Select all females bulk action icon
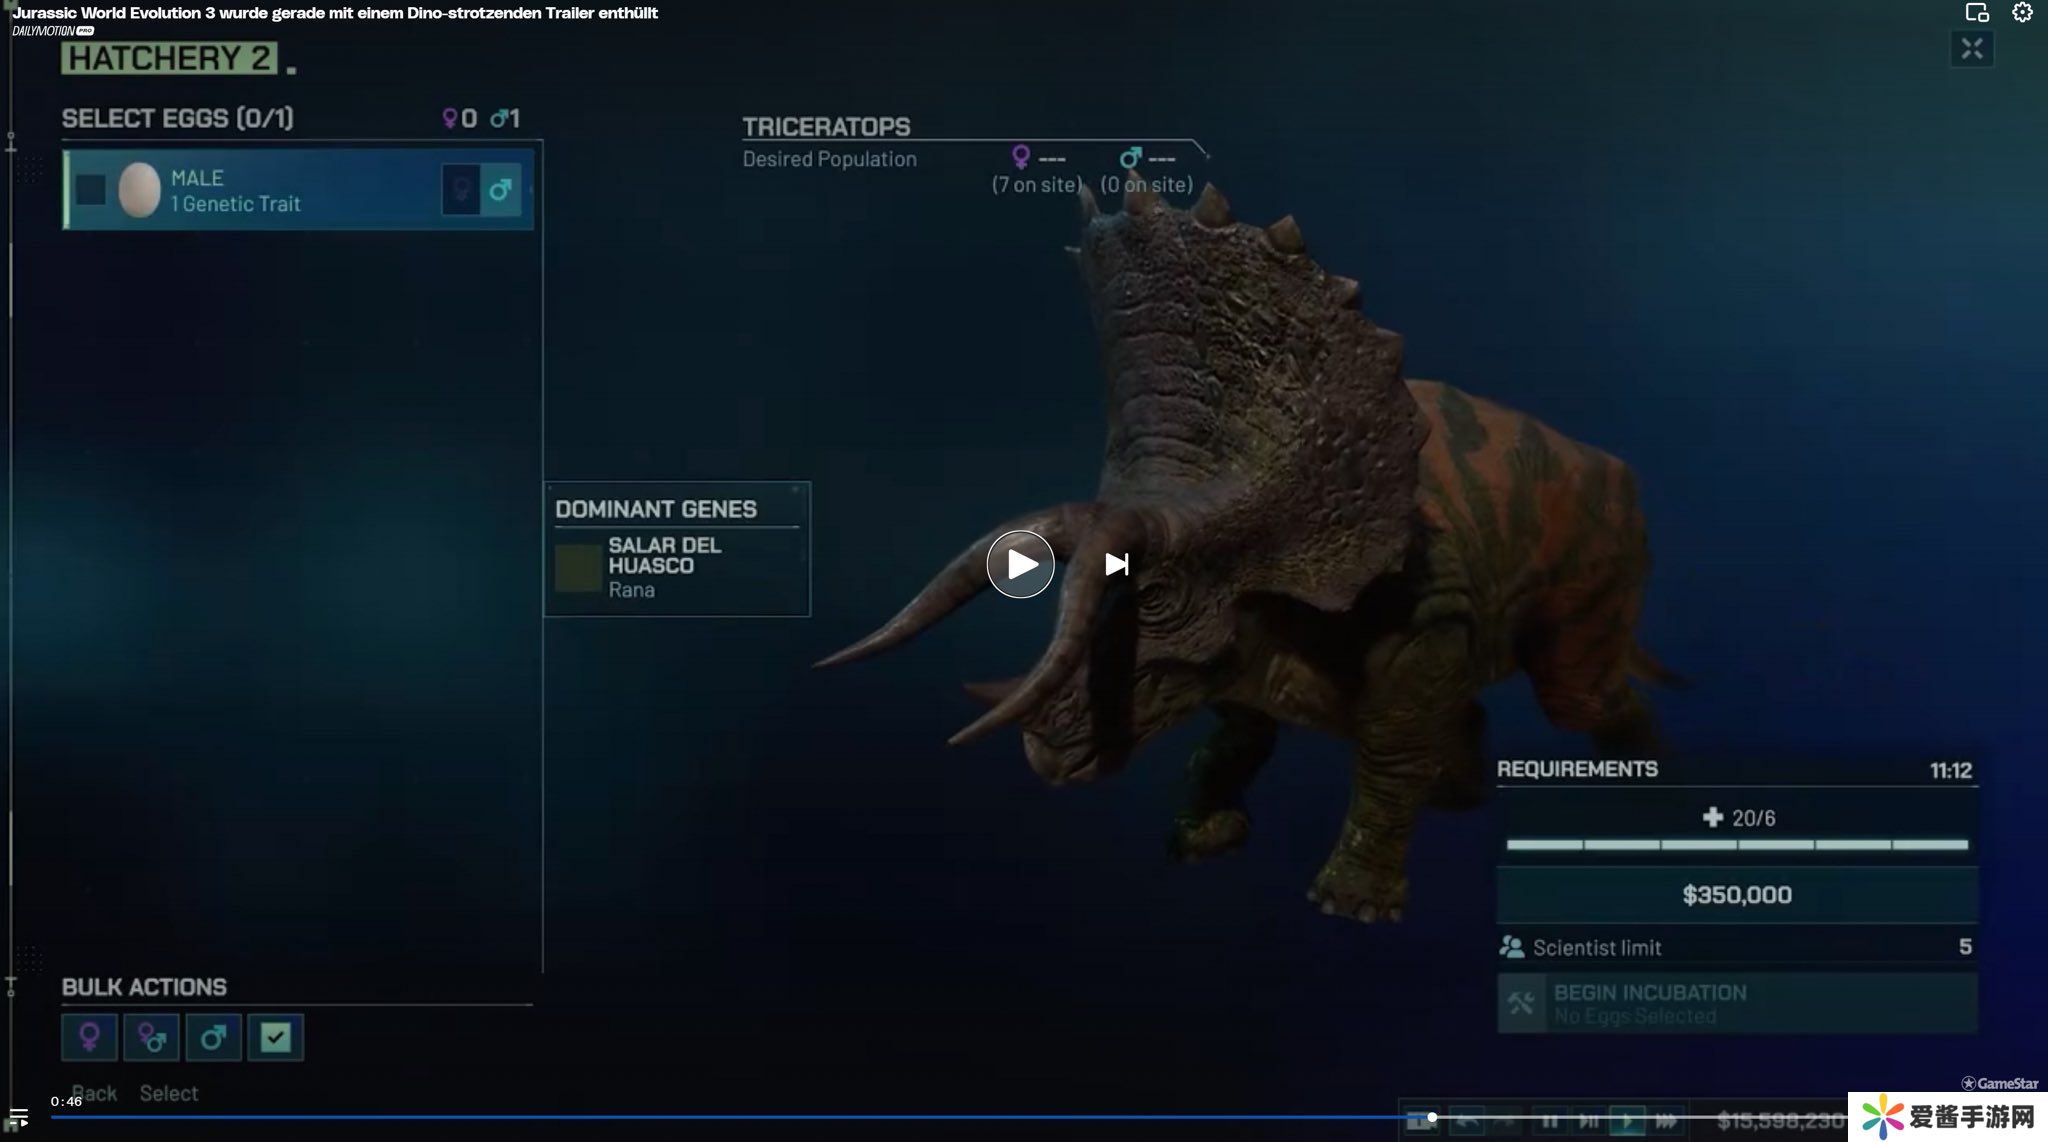The width and height of the screenshot is (2048, 1142). pyautogui.click(x=89, y=1037)
